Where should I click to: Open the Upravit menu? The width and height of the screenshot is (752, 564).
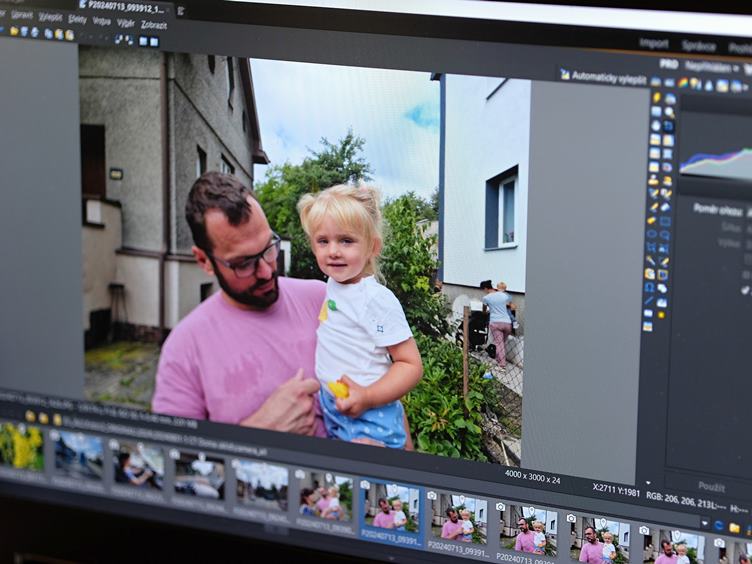click(x=22, y=15)
